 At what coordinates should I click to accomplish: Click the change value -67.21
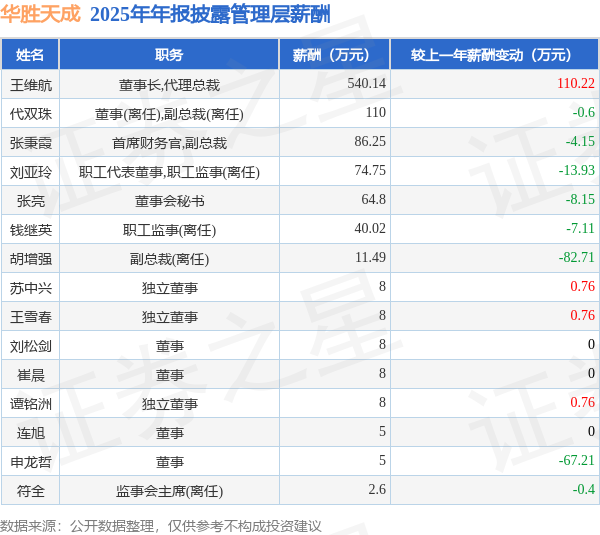[x=577, y=462]
